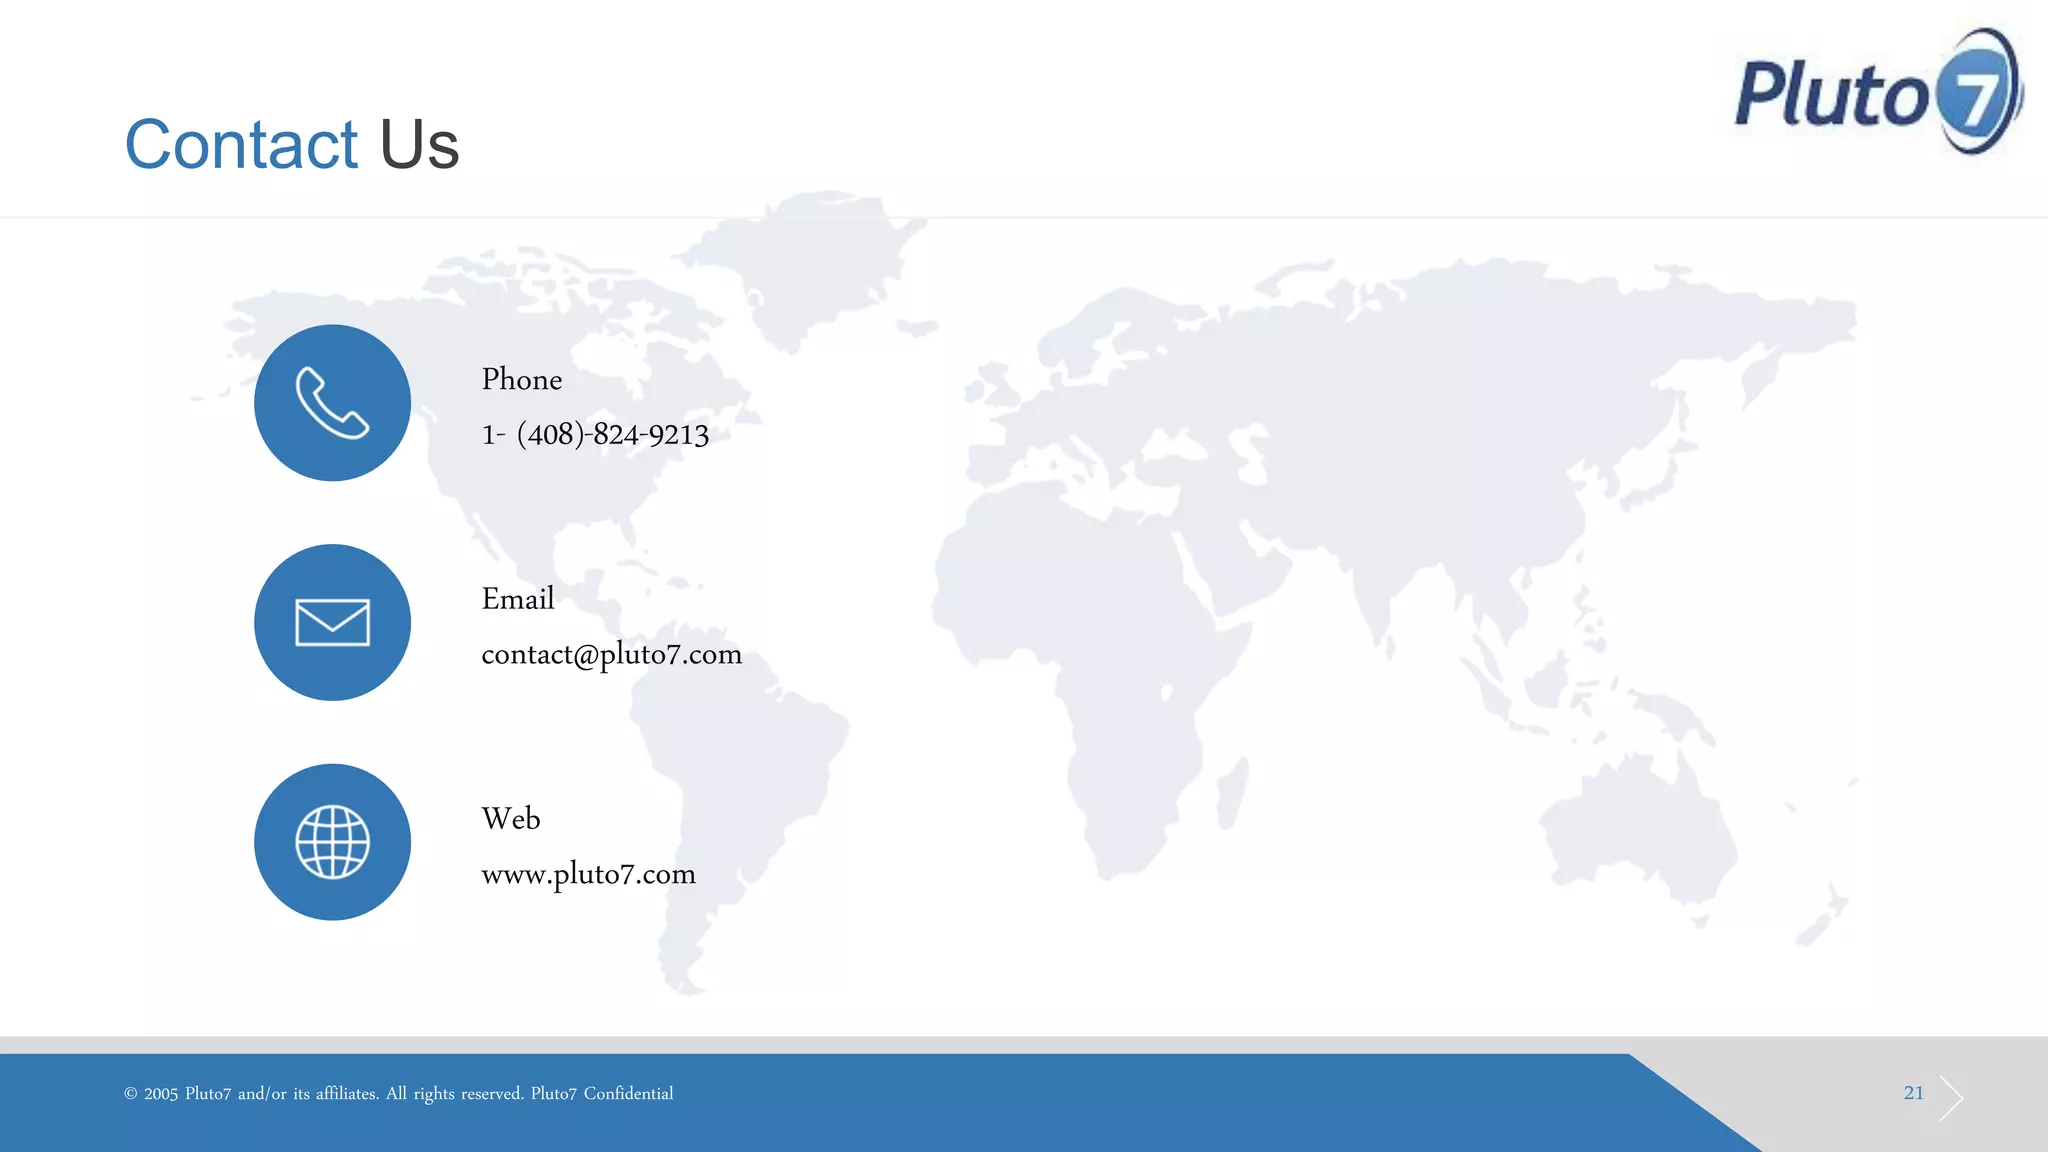
Task: Click the Phone label
Action: (521, 380)
